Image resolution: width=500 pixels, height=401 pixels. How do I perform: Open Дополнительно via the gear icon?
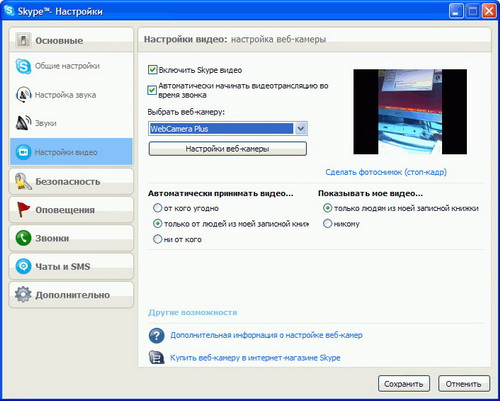pos(23,295)
